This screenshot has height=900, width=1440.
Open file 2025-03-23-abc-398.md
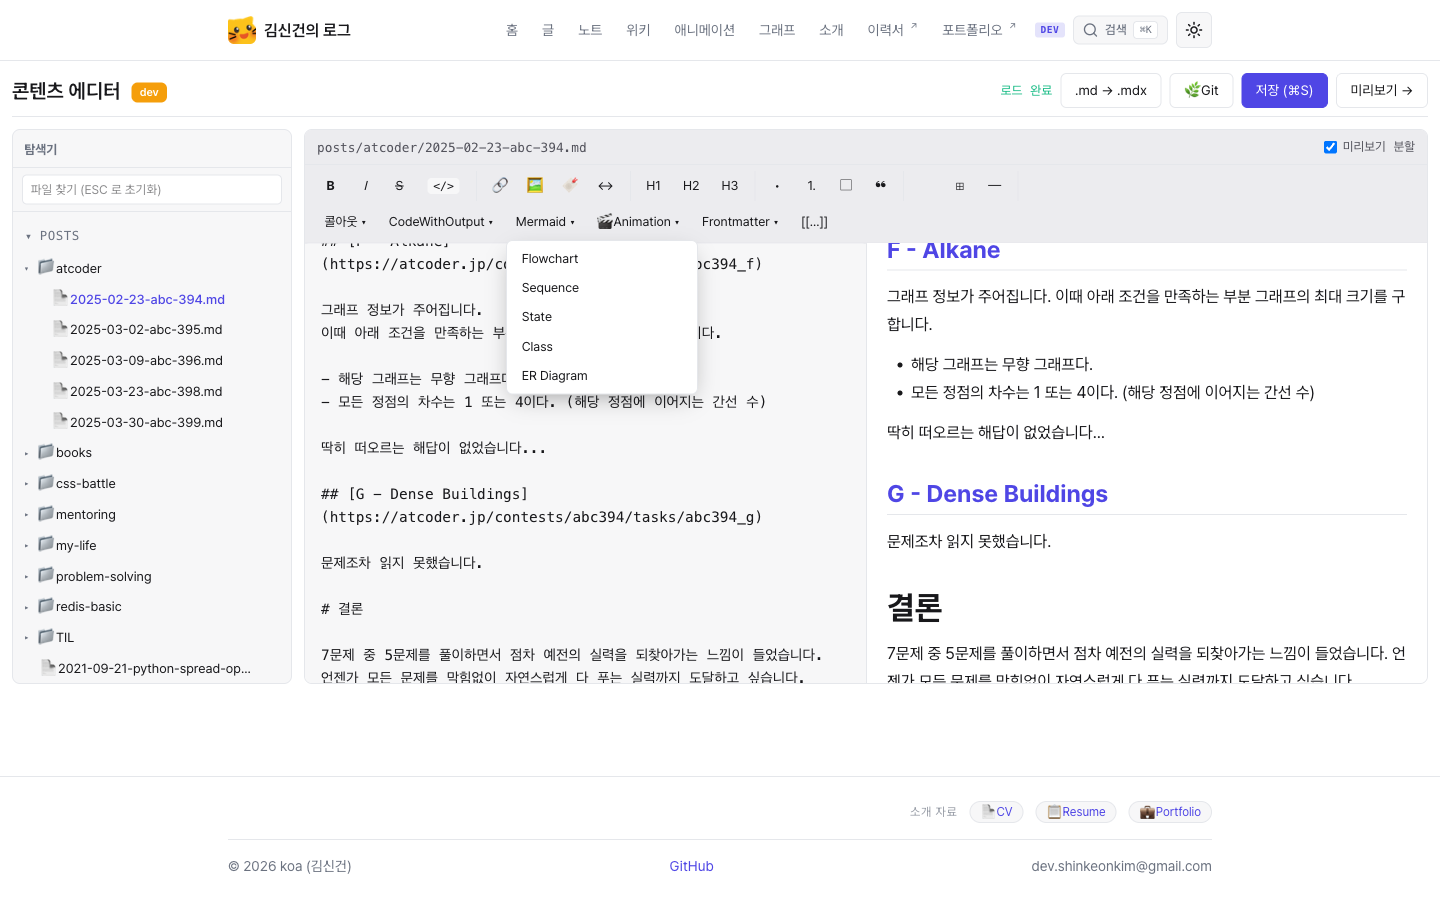pos(146,391)
